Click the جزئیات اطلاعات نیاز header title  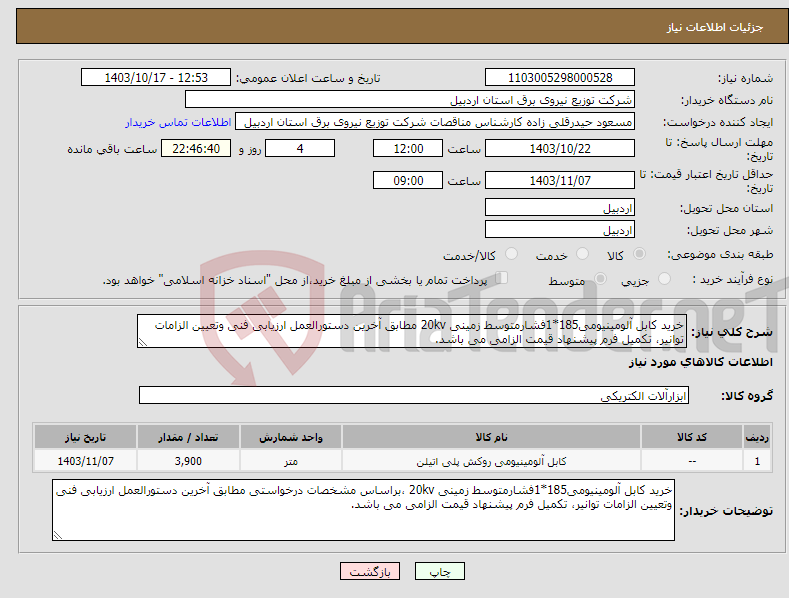715,27
